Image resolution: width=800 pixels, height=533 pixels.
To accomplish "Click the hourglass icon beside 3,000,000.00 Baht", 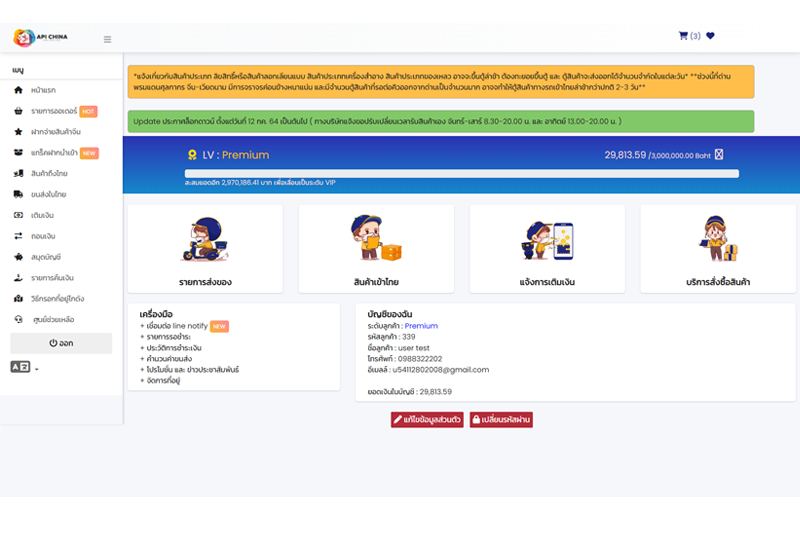I will click(x=719, y=155).
